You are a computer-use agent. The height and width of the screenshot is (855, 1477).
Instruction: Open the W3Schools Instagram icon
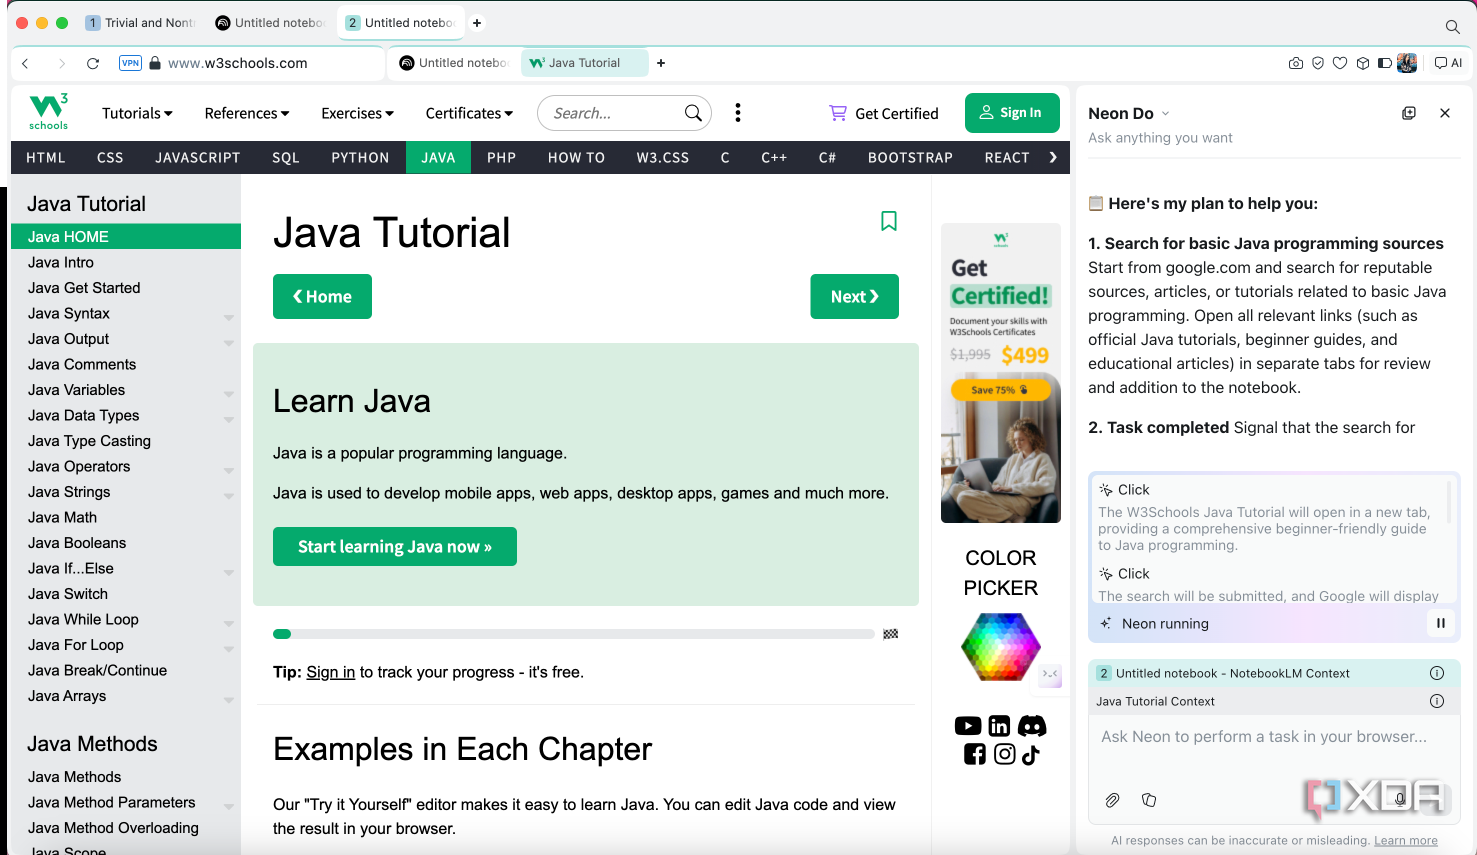1005,754
